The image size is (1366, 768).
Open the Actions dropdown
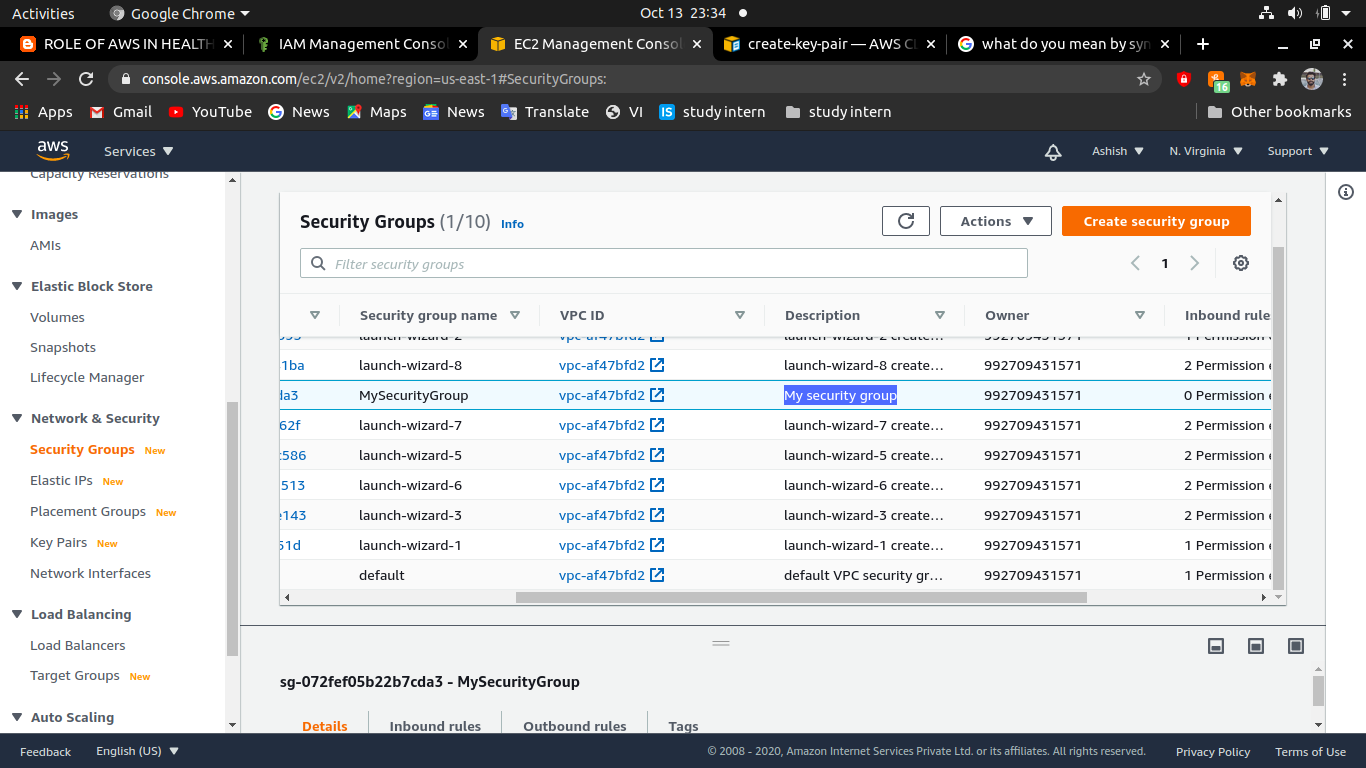click(995, 221)
